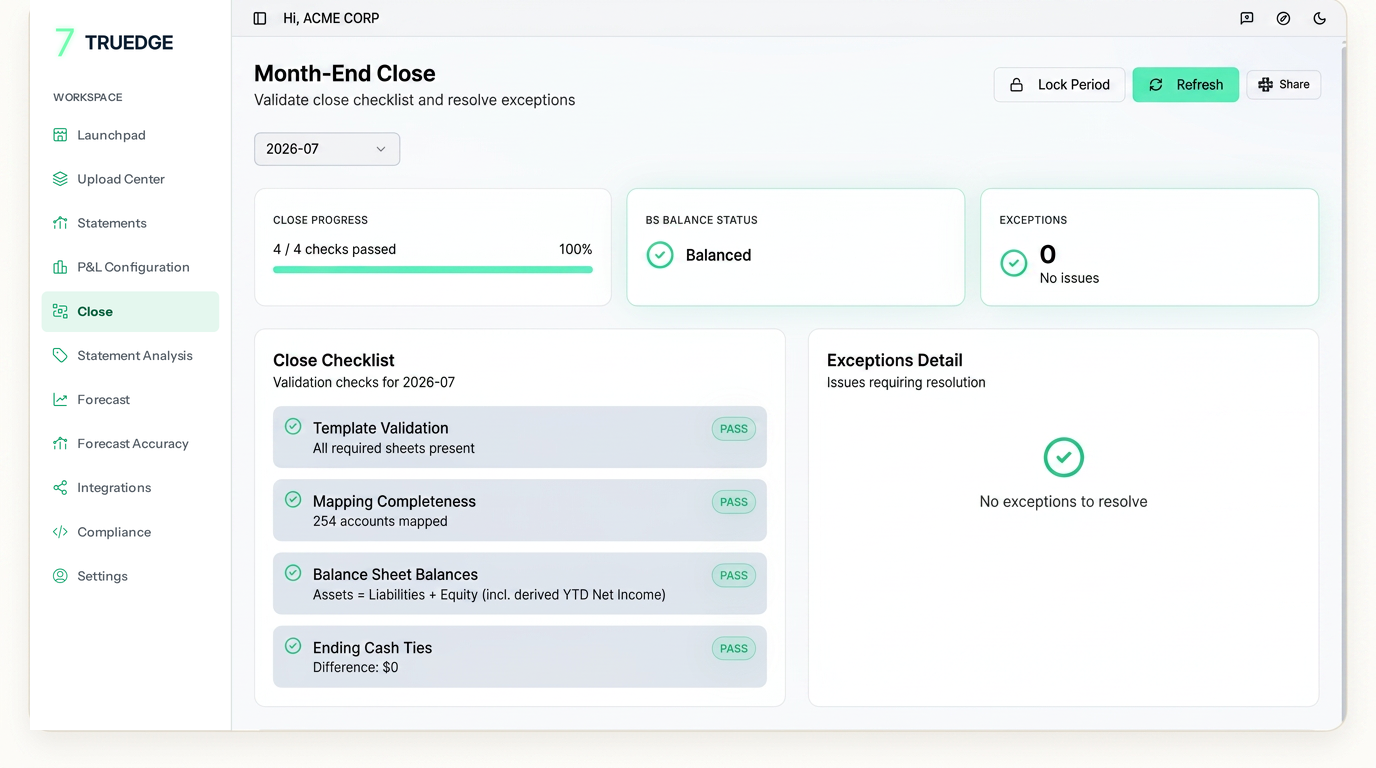Open the 2026-07 period dropdown
Image resolution: width=1376 pixels, height=768 pixels.
(x=327, y=149)
